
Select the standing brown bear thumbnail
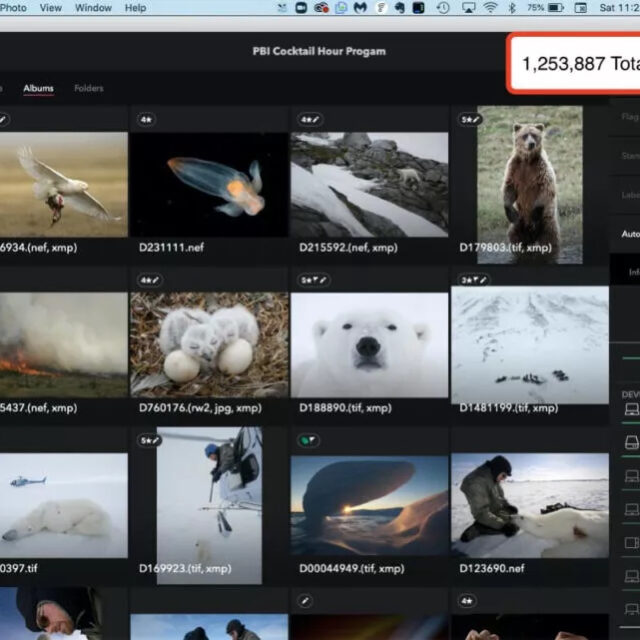pos(530,184)
